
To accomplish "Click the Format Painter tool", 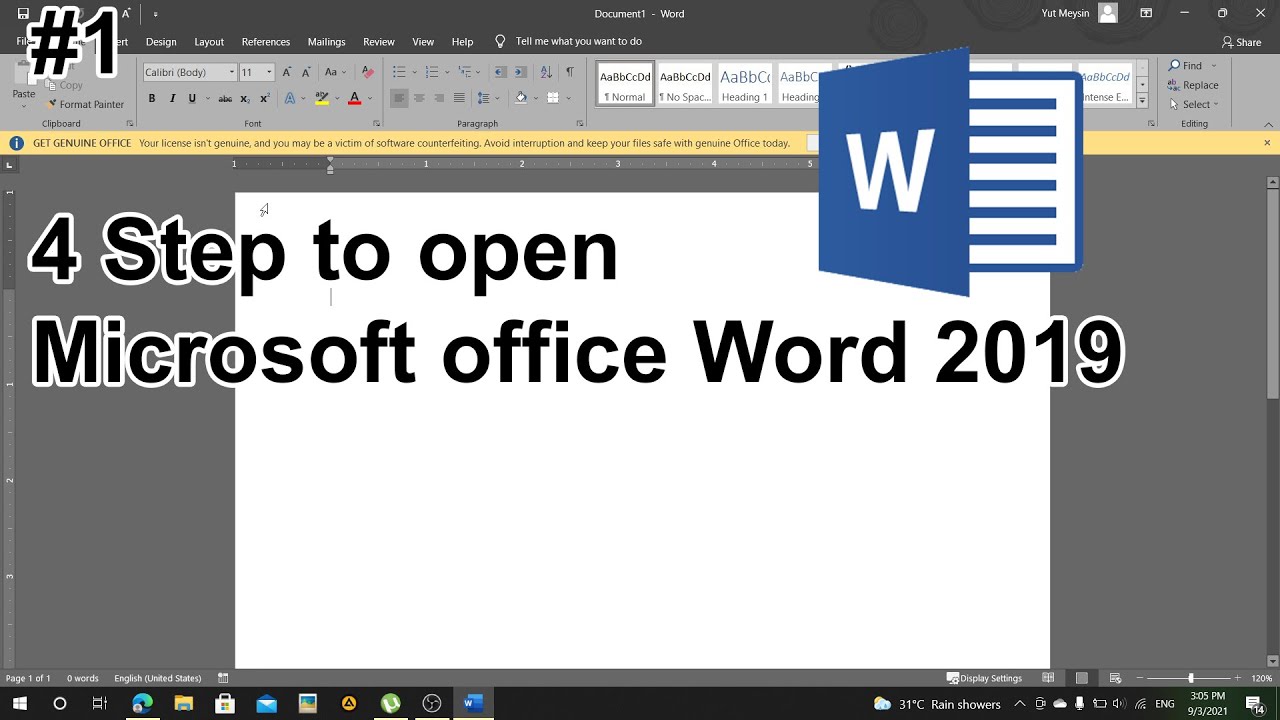I will coord(85,104).
